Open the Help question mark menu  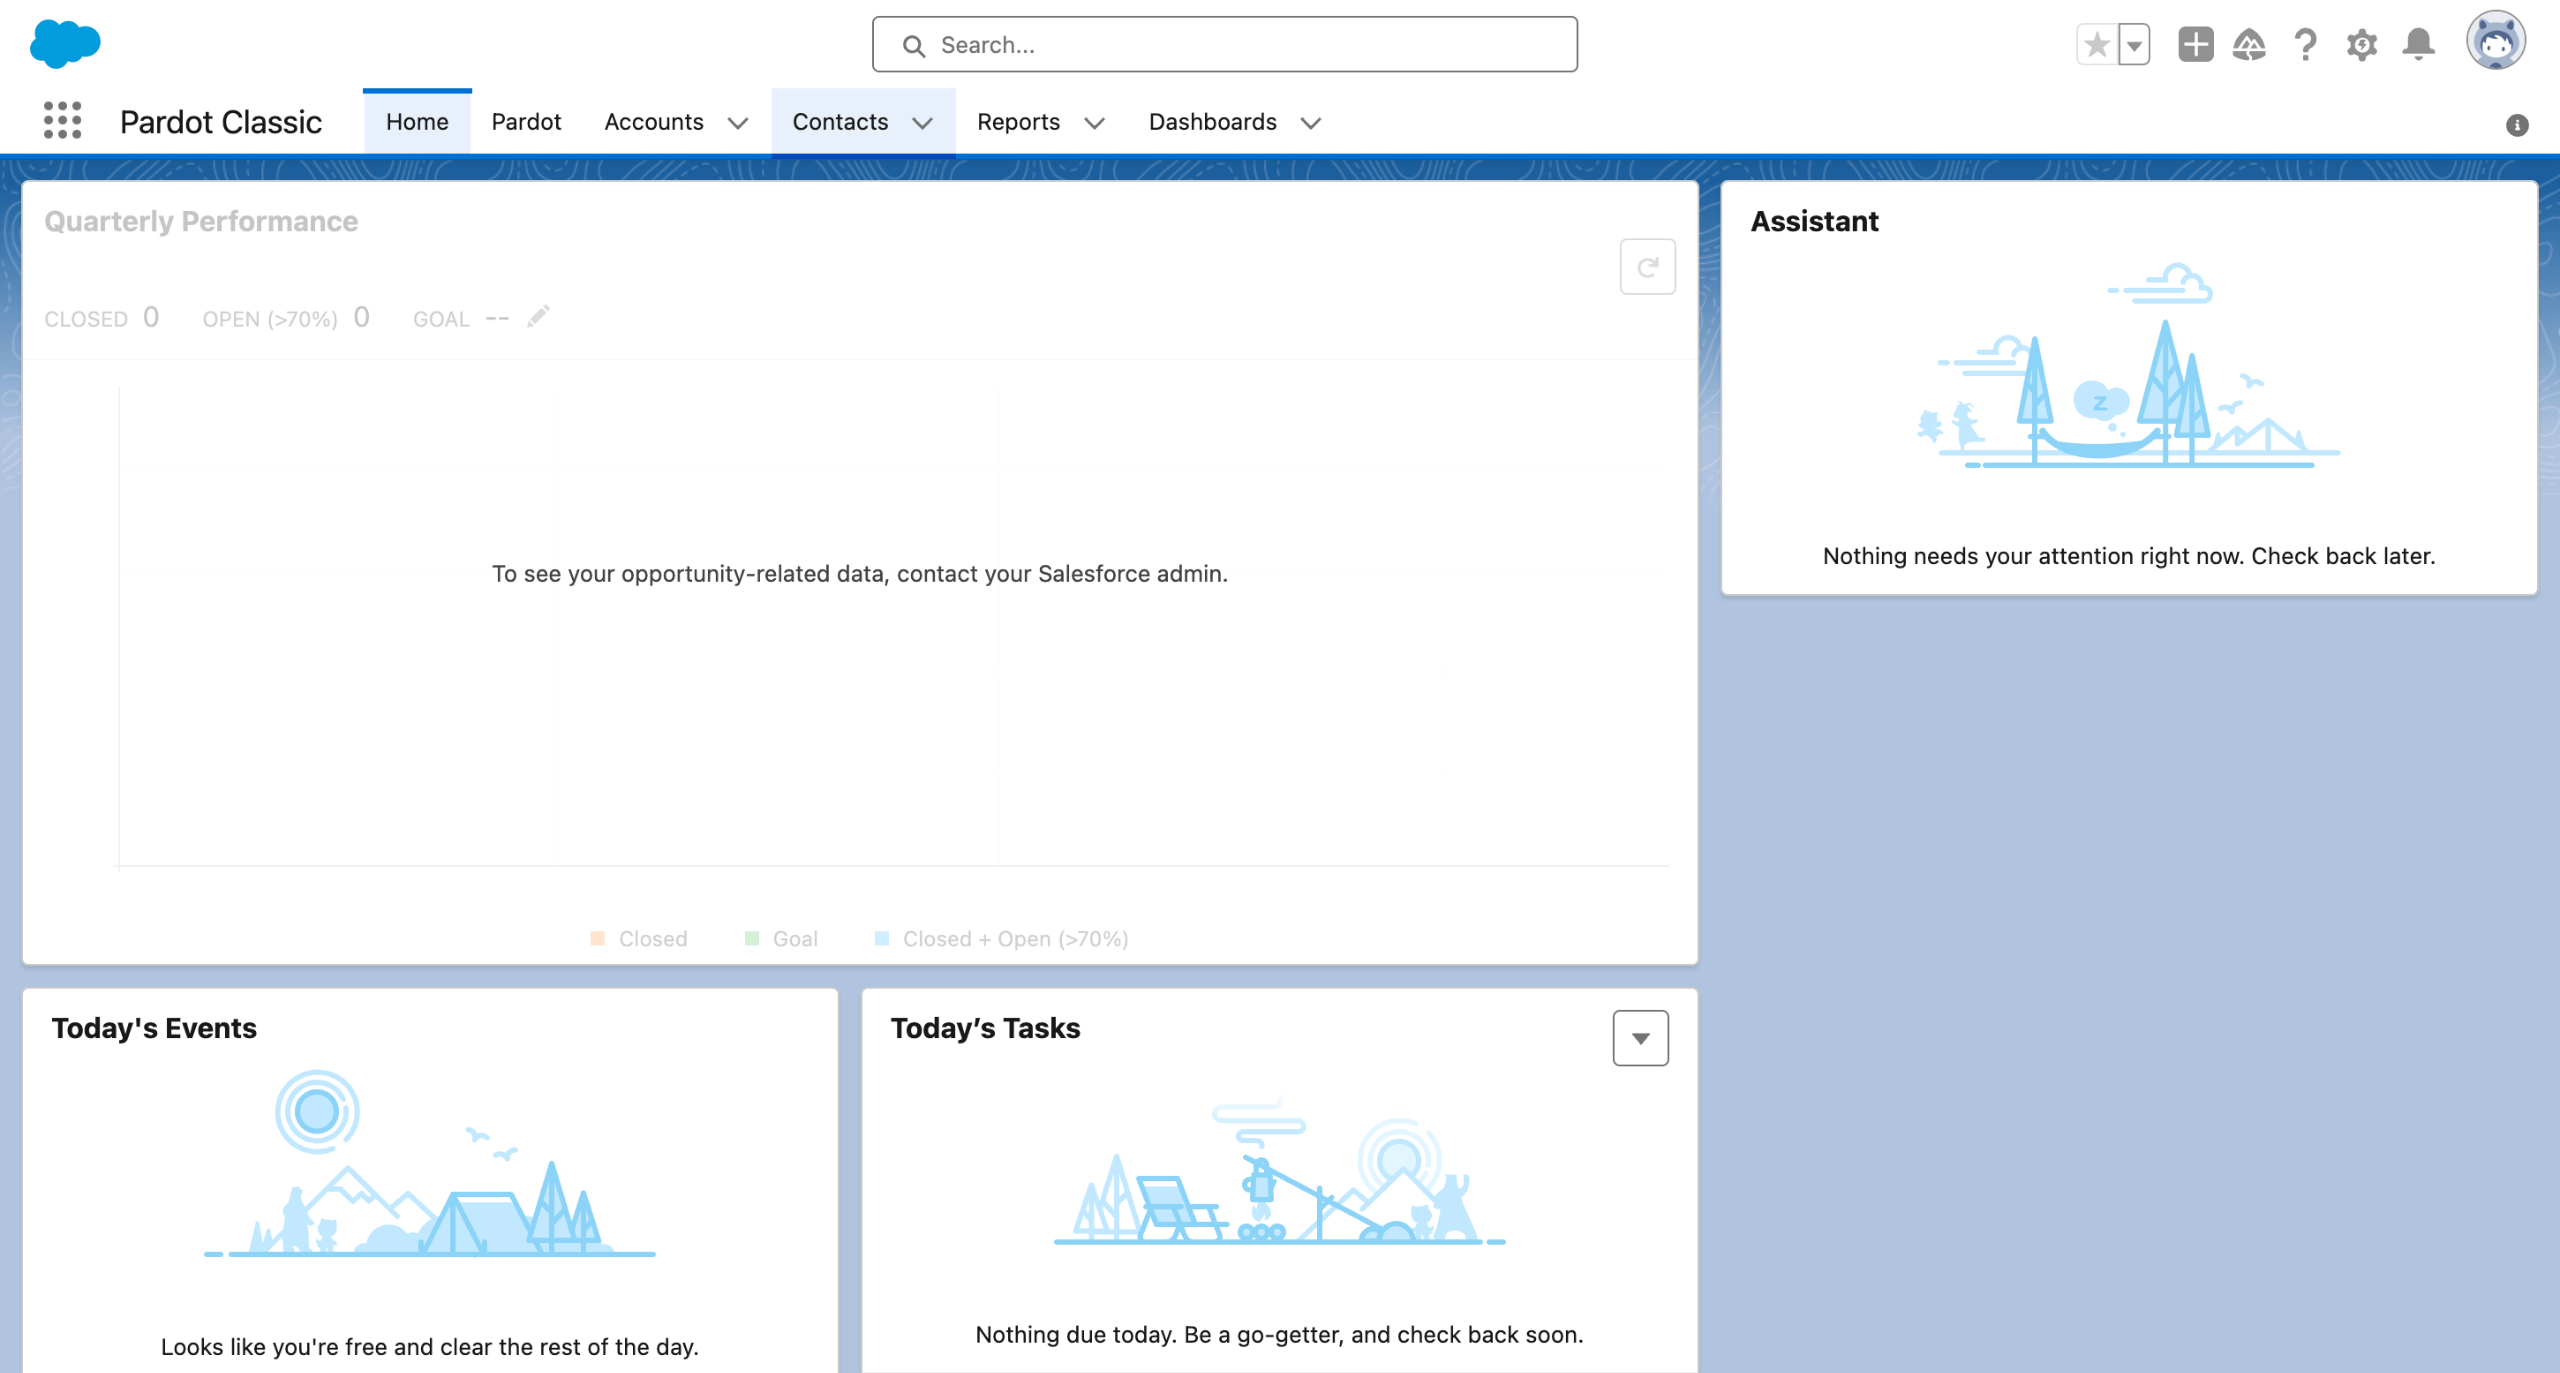point(2305,45)
